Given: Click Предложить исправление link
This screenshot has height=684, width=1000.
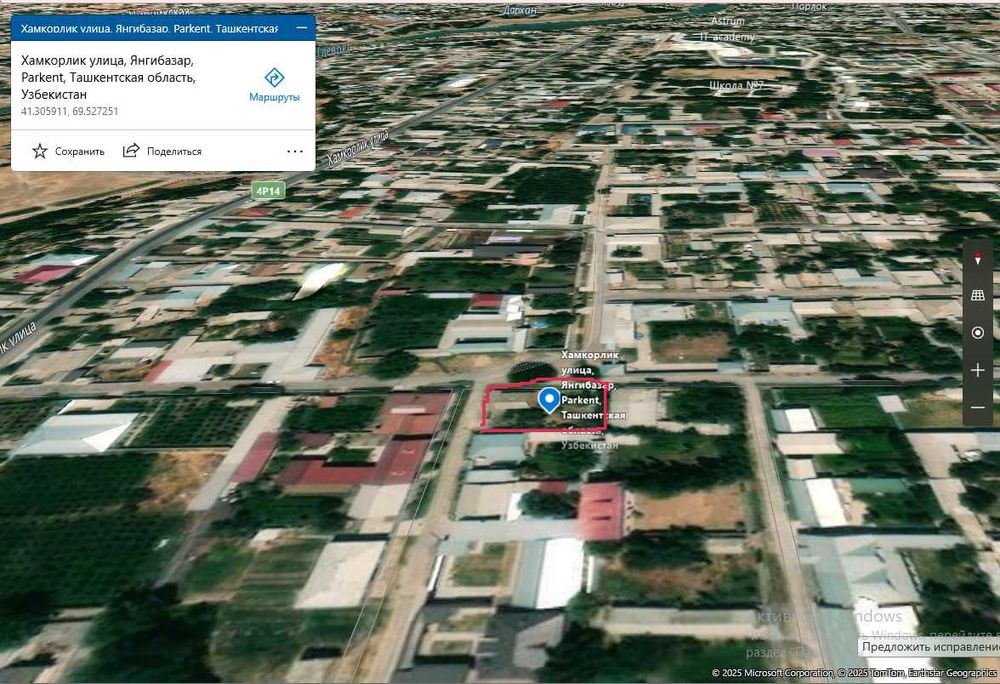Looking at the screenshot, I should pyautogui.click(x=930, y=646).
